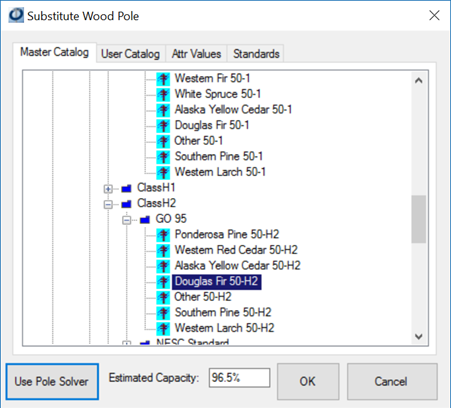Click the Estimated Capacity field
Screen dimensions: 451x408
point(239,378)
